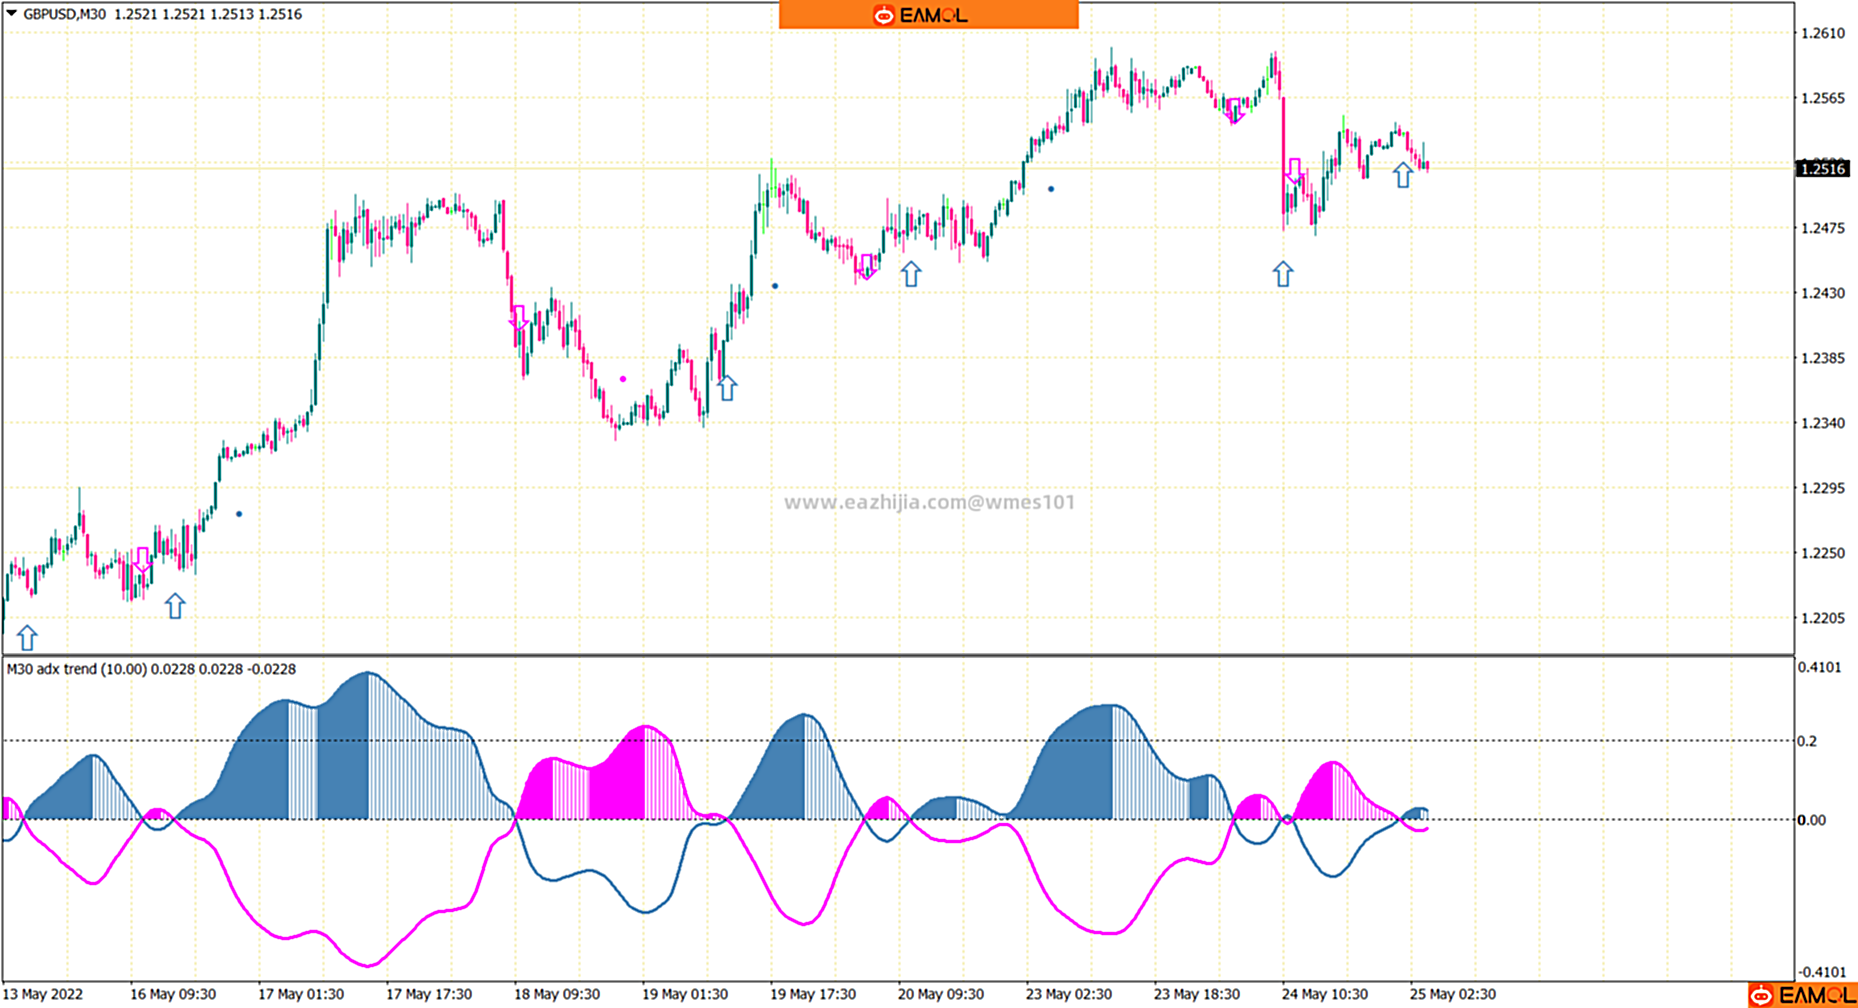Click the 1.2610 price on the scale

1822,33
